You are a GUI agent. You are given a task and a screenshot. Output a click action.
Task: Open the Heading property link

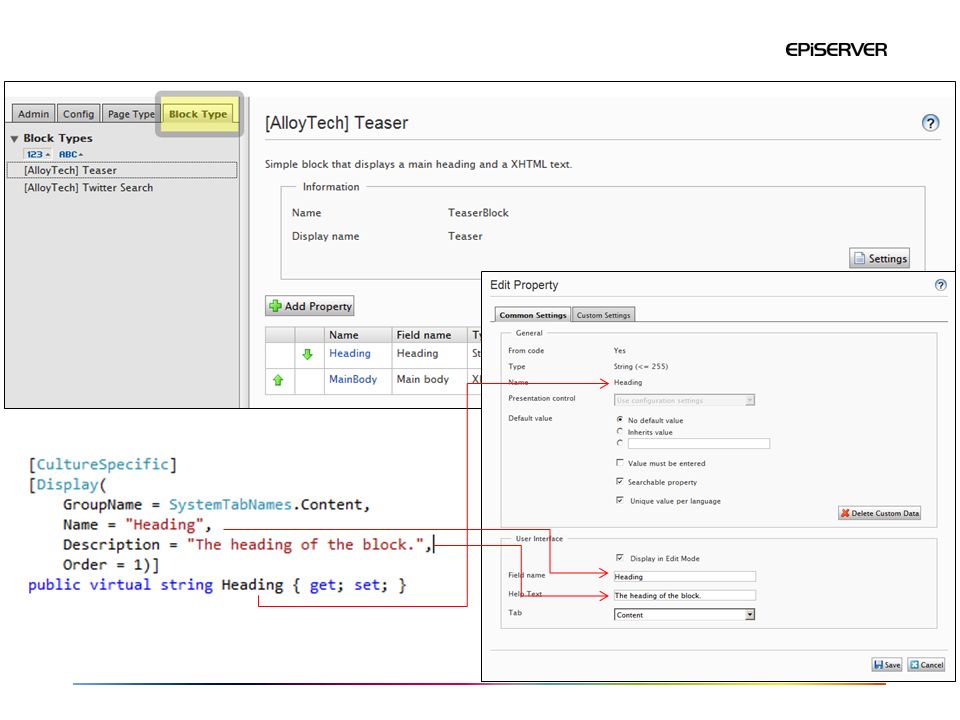[350, 353]
